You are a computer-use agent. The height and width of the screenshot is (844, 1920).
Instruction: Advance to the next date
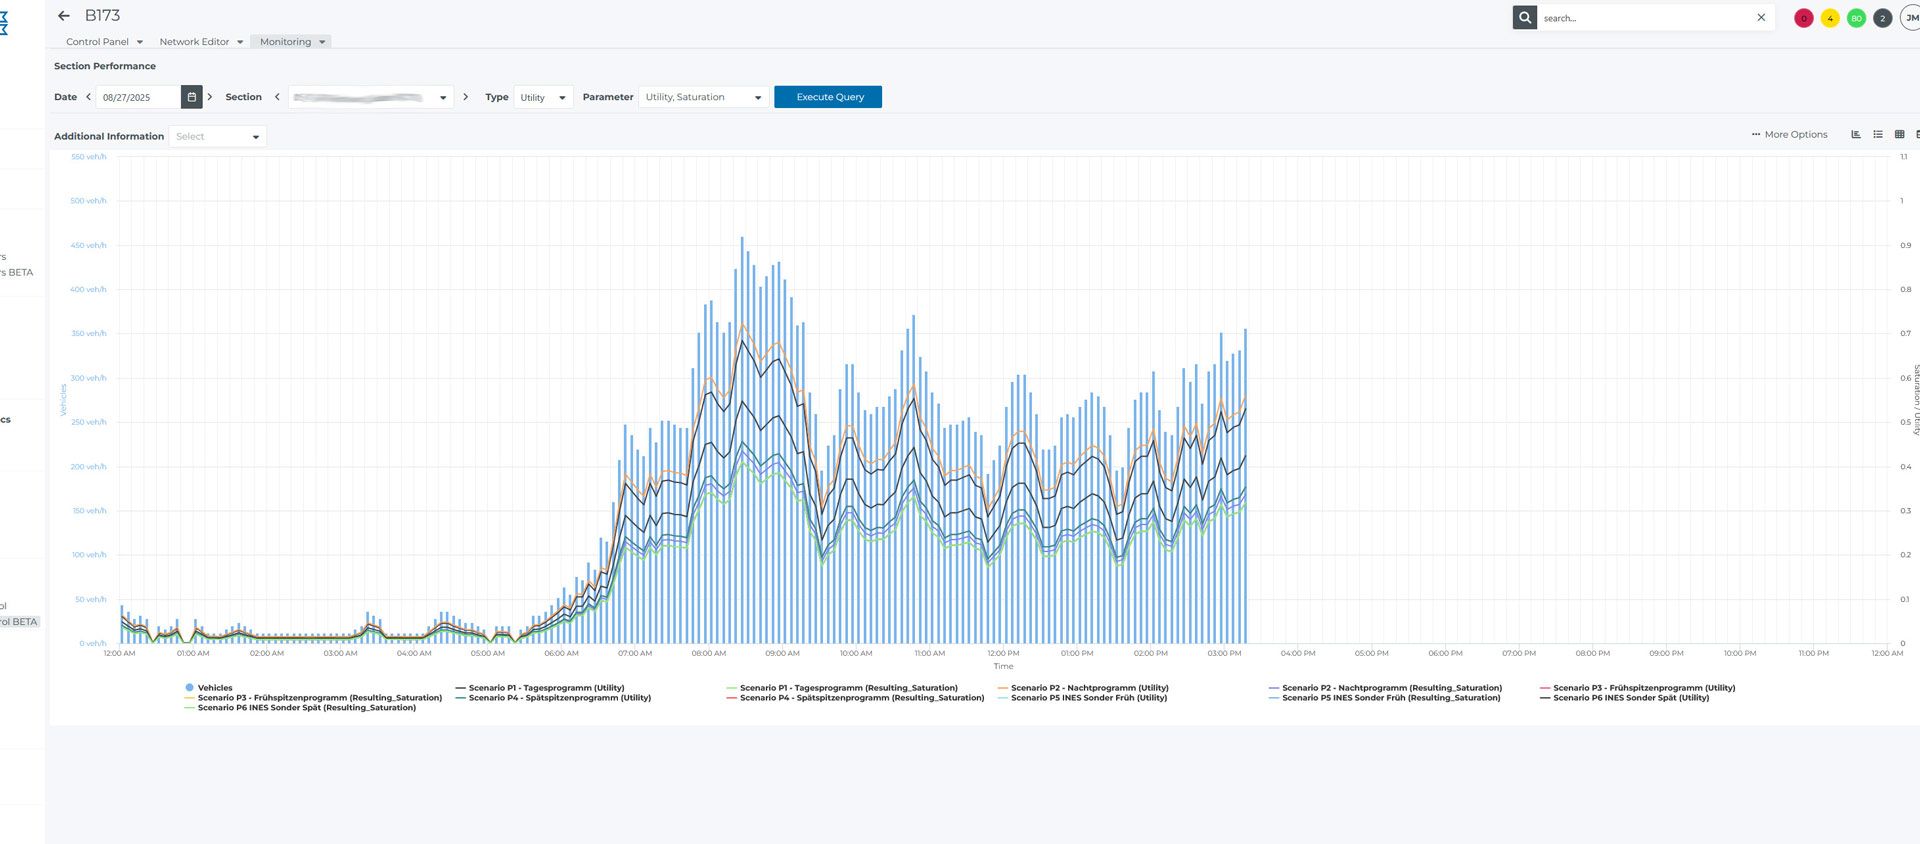coord(210,97)
